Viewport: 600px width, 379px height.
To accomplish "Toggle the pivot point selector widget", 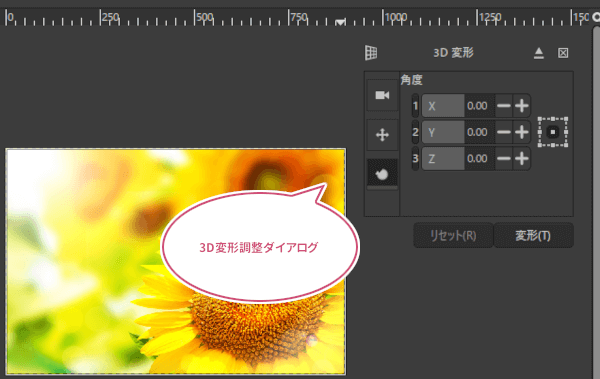I will point(553,132).
